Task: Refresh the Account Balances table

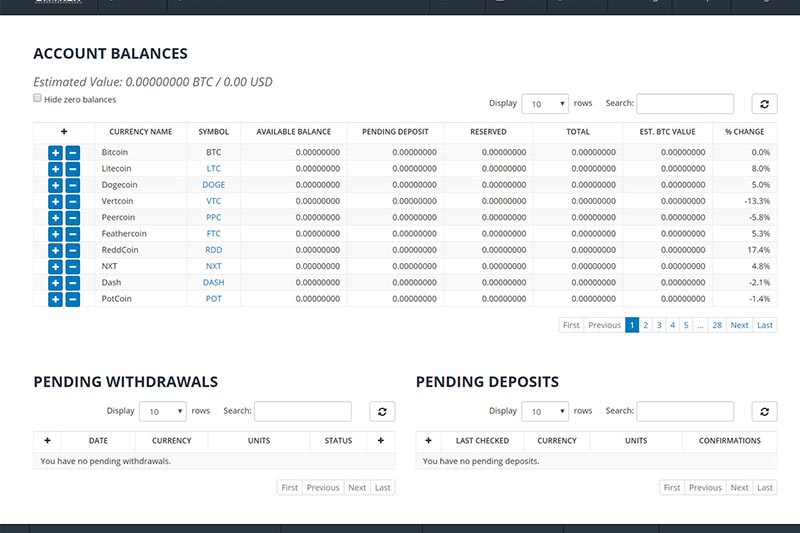Action: click(763, 104)
